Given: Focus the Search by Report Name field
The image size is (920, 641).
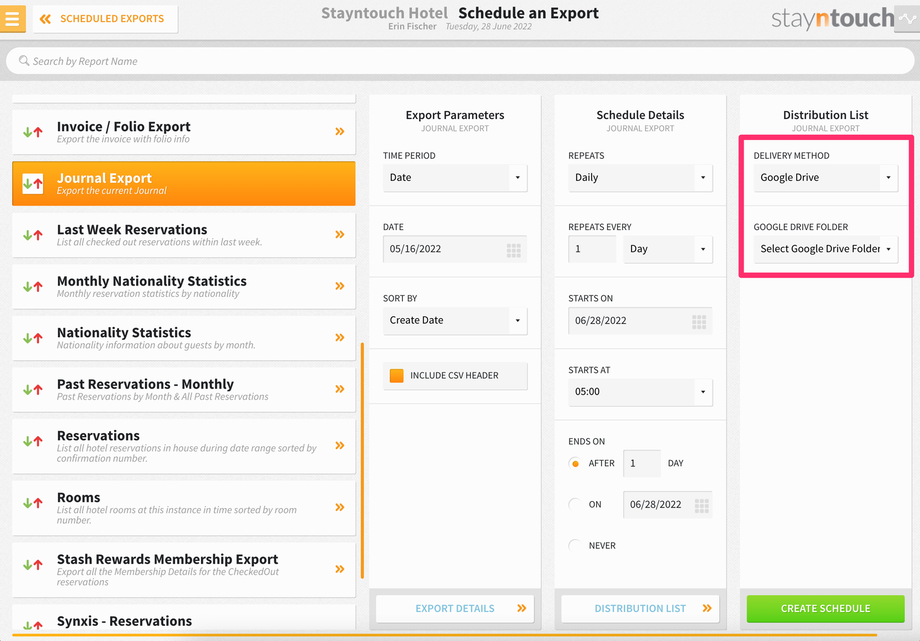Looking at the screenshot, I should coord(460,61).
